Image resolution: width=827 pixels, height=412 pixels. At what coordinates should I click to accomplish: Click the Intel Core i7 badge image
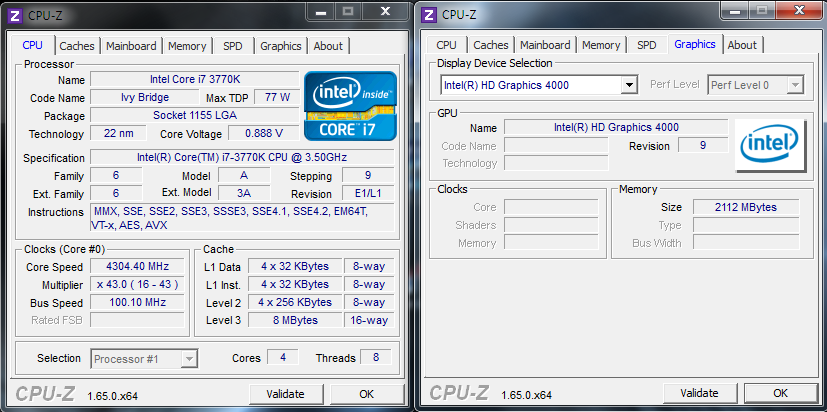350,106
